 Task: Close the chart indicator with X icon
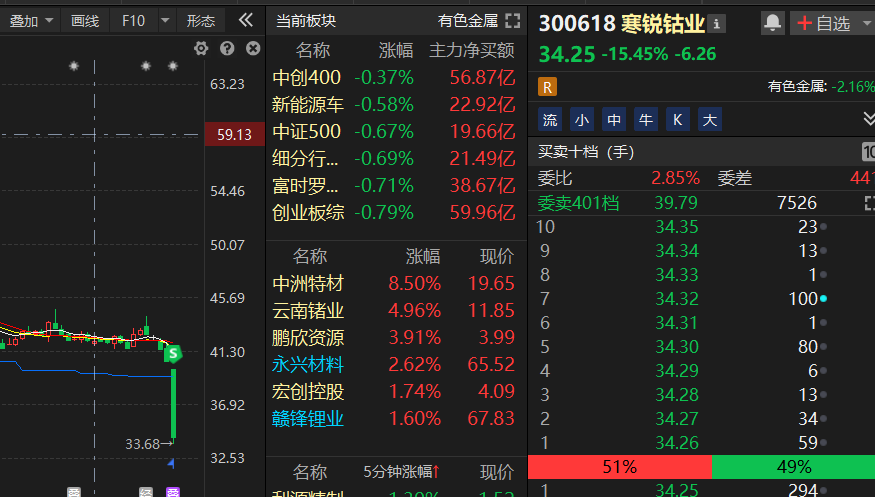tap(253, 48)
